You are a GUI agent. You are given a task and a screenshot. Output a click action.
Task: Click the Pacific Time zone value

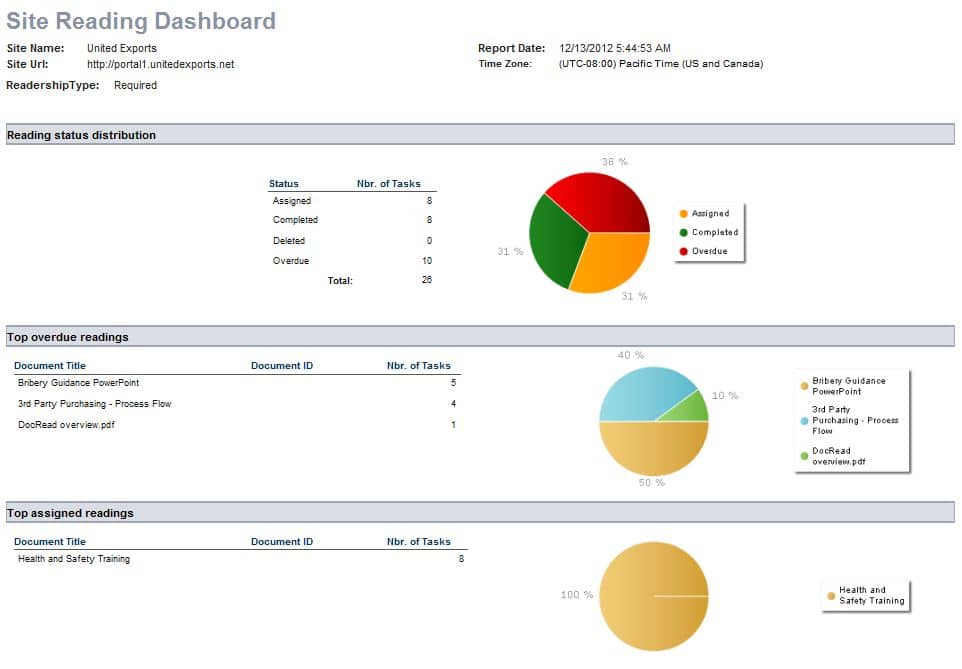pyautogui.click(x=661, y=64)
